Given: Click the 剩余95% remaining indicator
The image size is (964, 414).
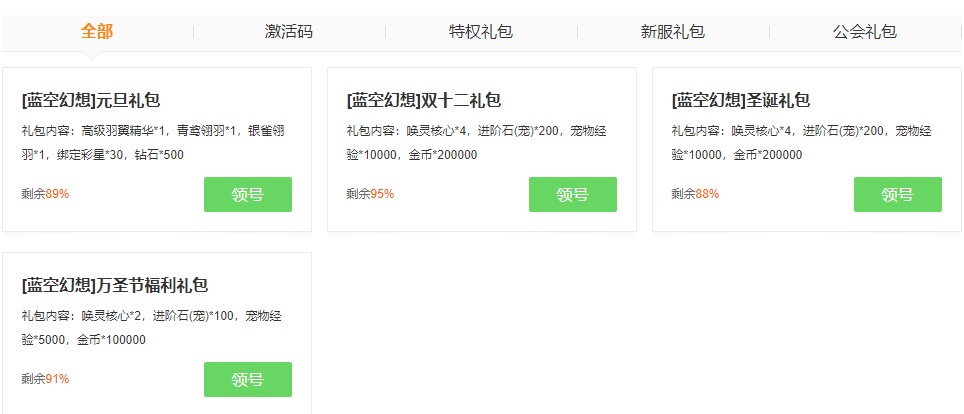Looking at the screenshot, I should (x=370, y=194).
